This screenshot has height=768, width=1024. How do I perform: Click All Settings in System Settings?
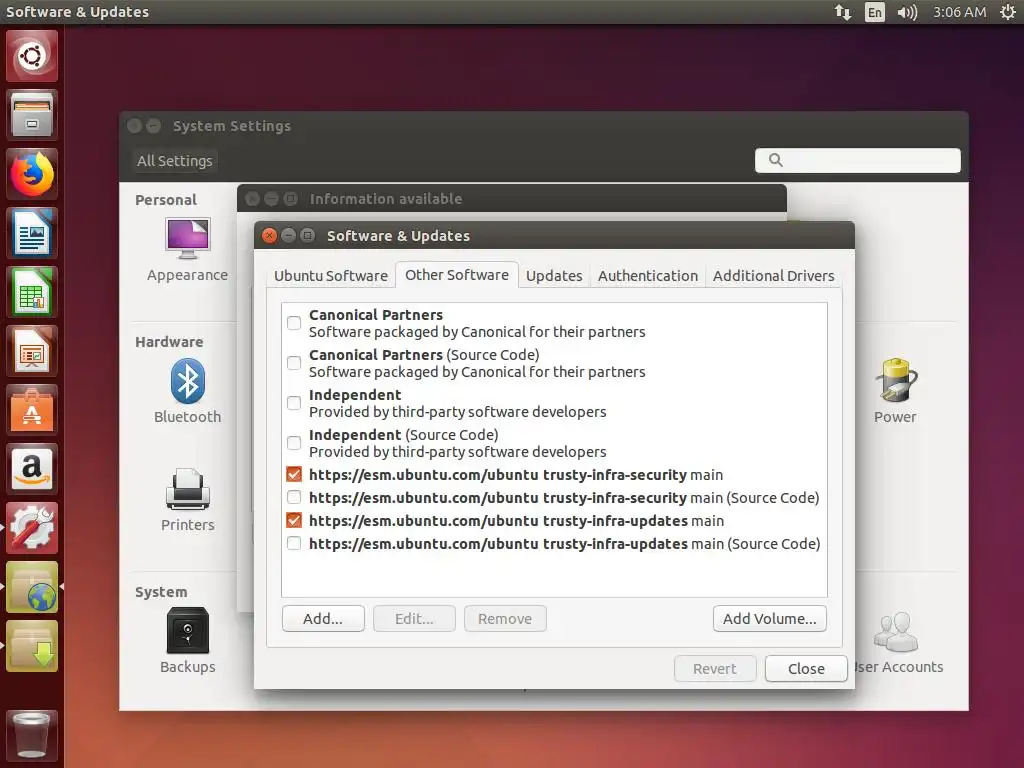(174, 161)
